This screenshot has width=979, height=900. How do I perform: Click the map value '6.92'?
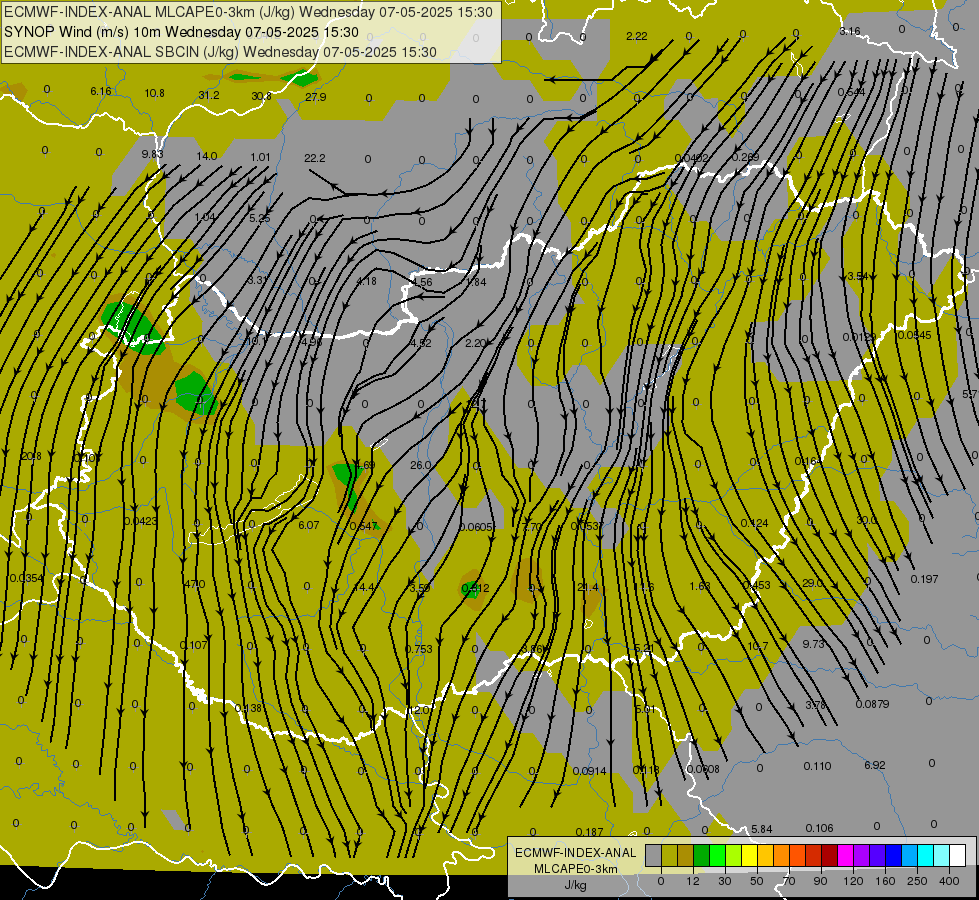(x=875, y=765)
